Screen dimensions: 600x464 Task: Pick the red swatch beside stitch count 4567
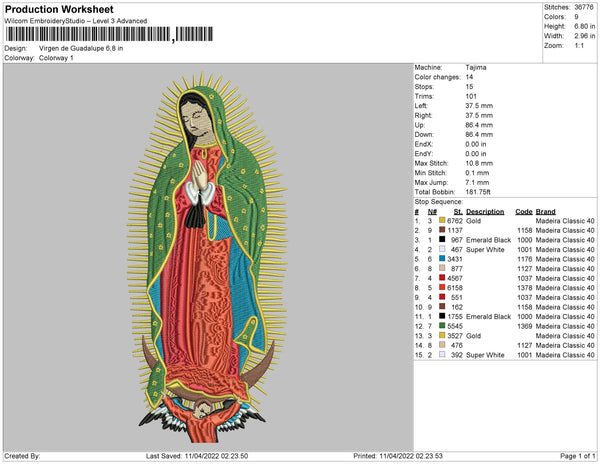point(442,278)
